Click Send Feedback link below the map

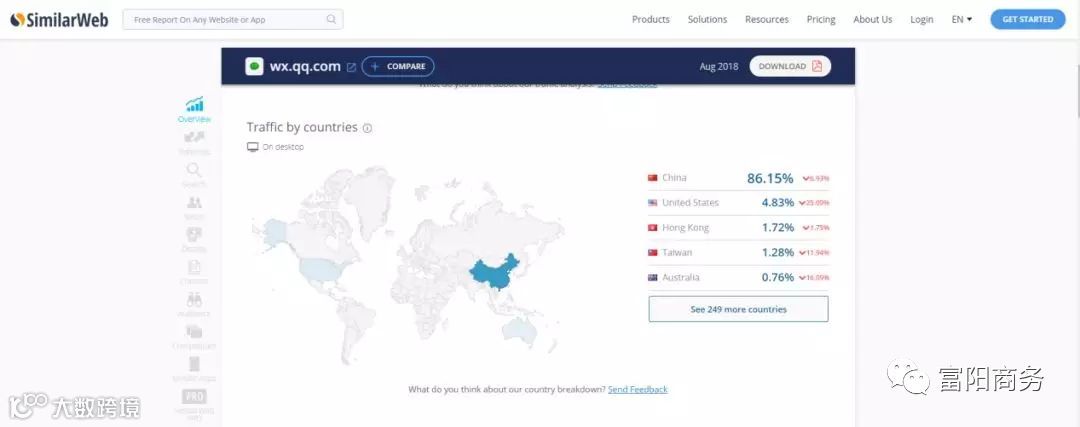point(638,389)
